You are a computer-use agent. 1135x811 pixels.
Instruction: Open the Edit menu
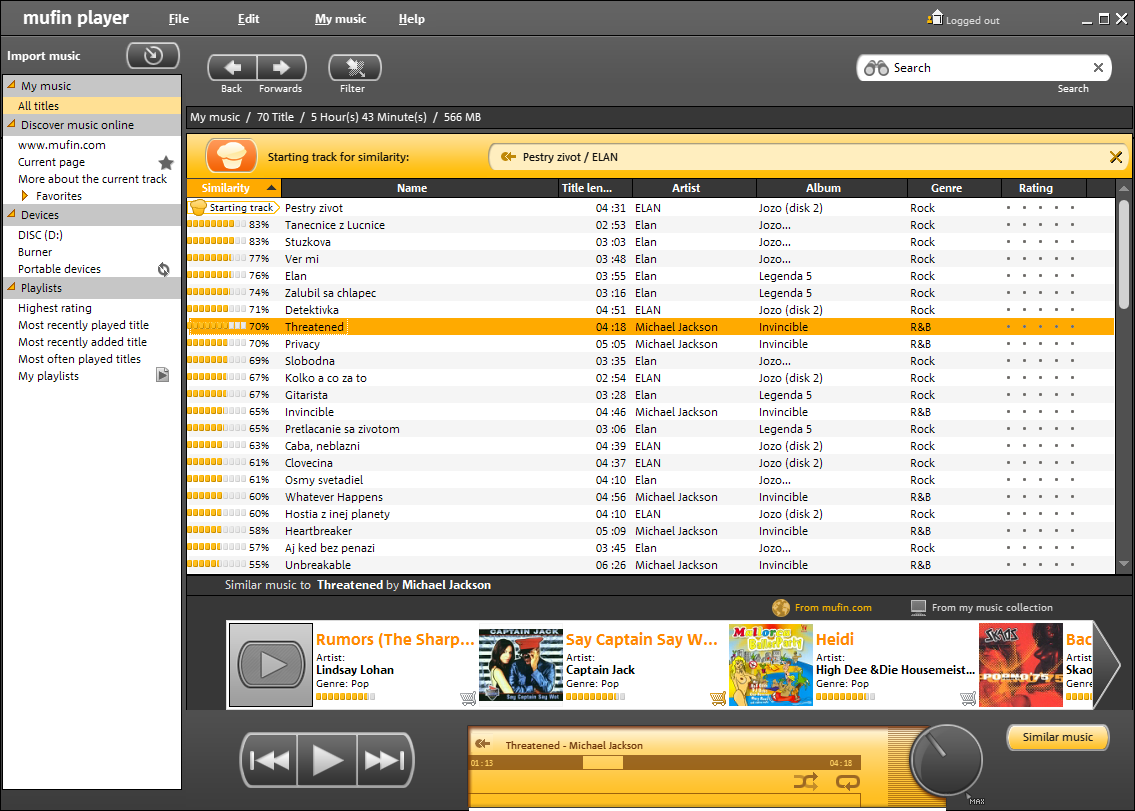coord(248,19)
